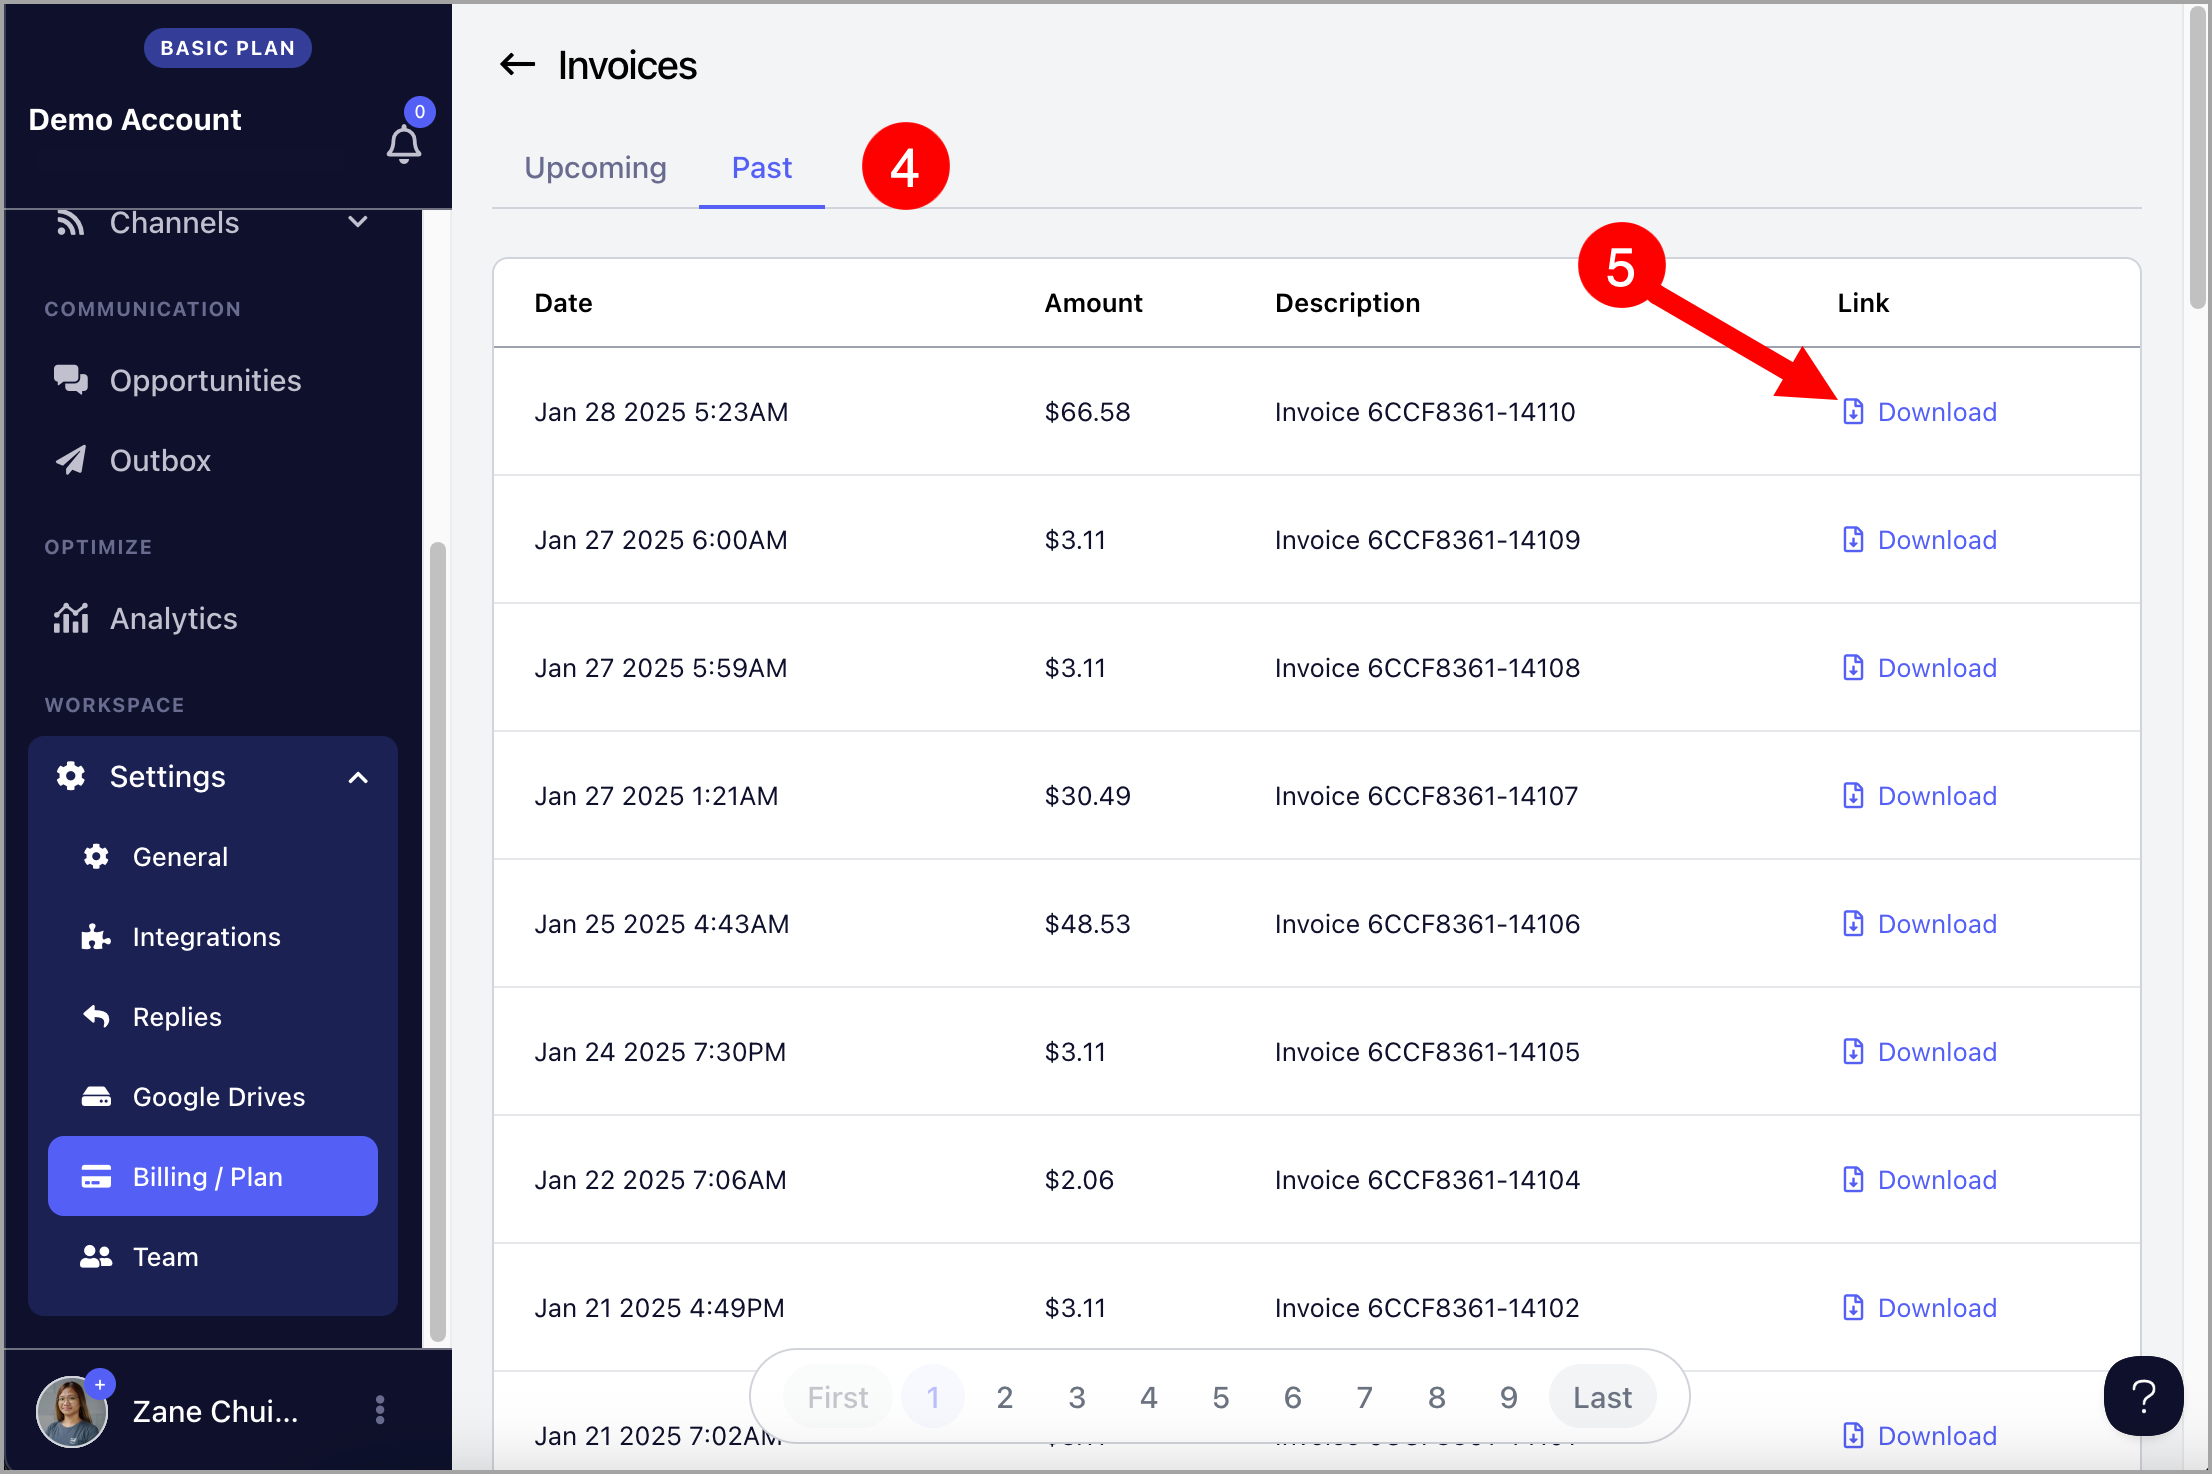Open the notifications bell
The width and height of the screenshot is (2212, 1474).
[x=404, y=145]
